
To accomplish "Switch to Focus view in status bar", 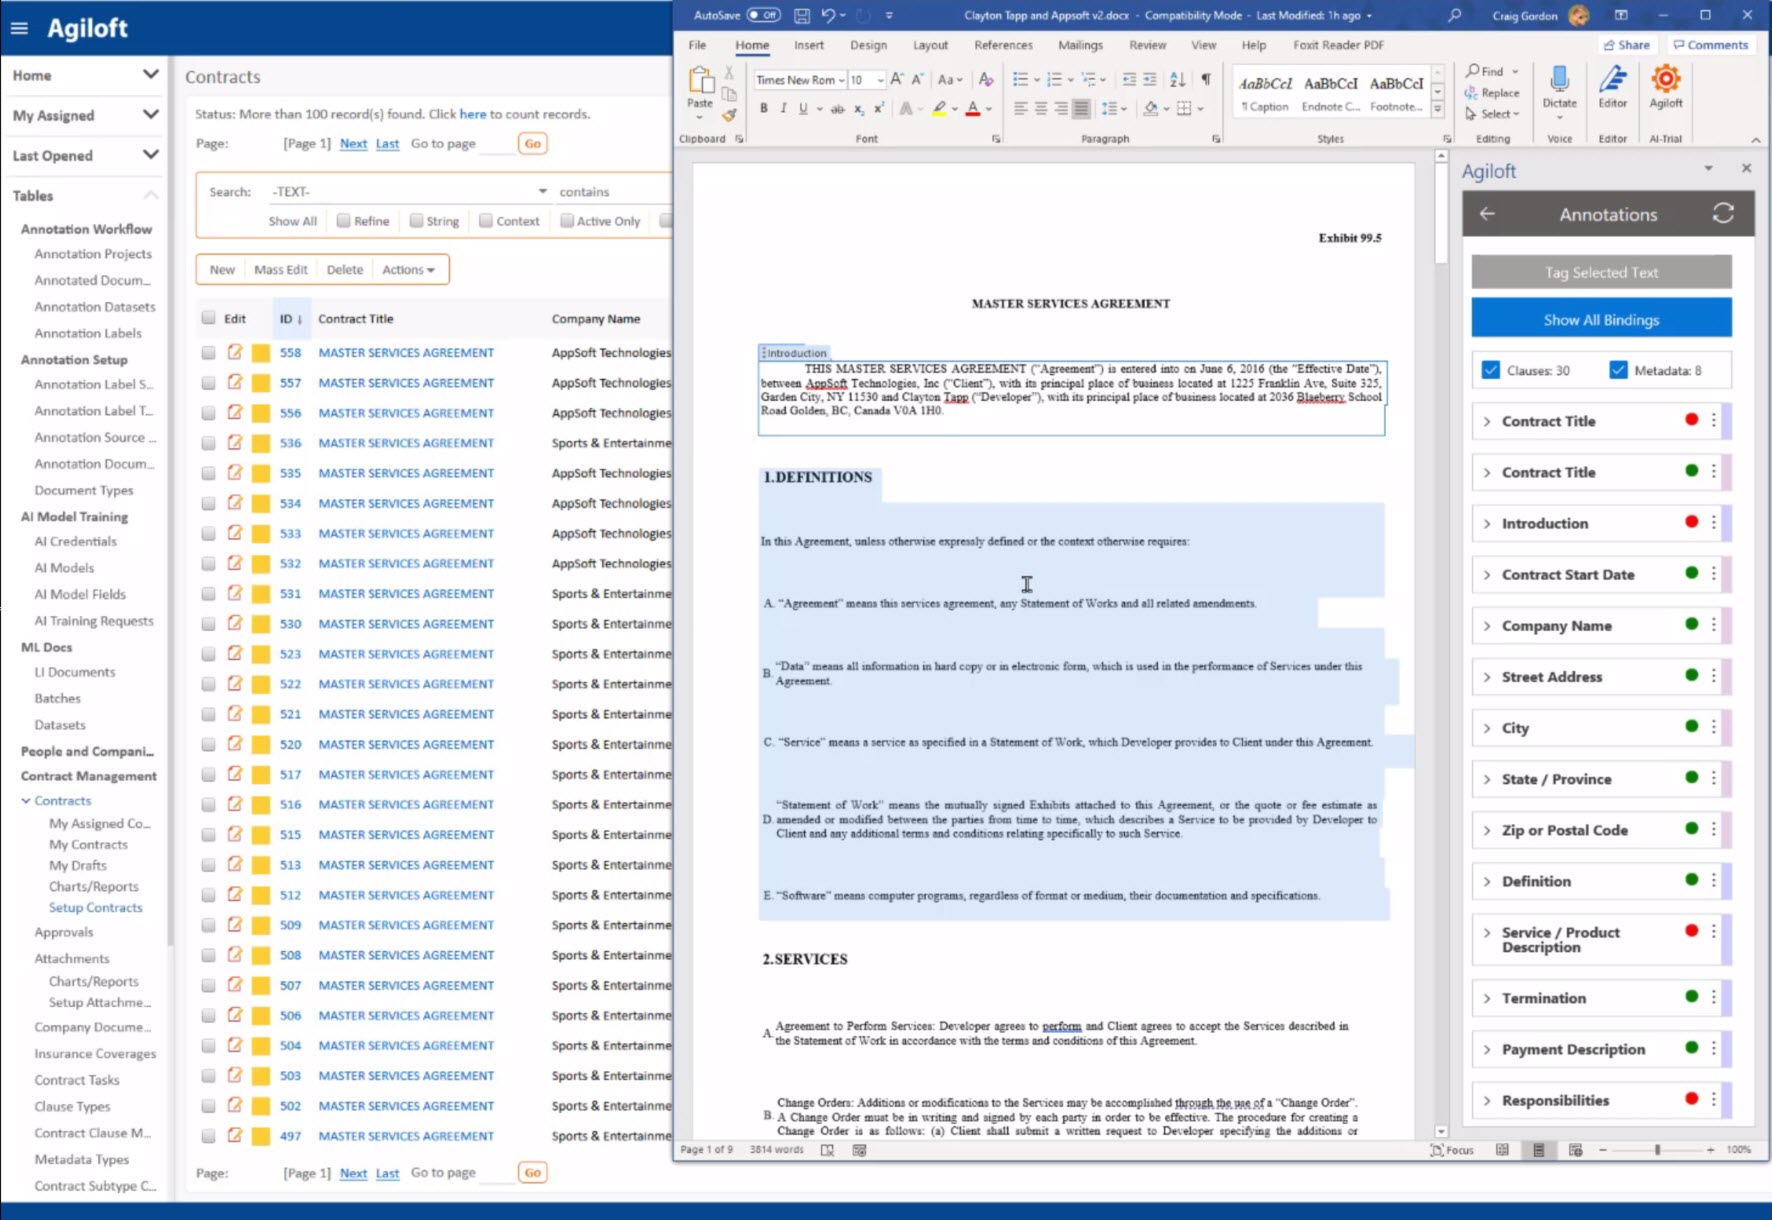I will (1452, 1150).
